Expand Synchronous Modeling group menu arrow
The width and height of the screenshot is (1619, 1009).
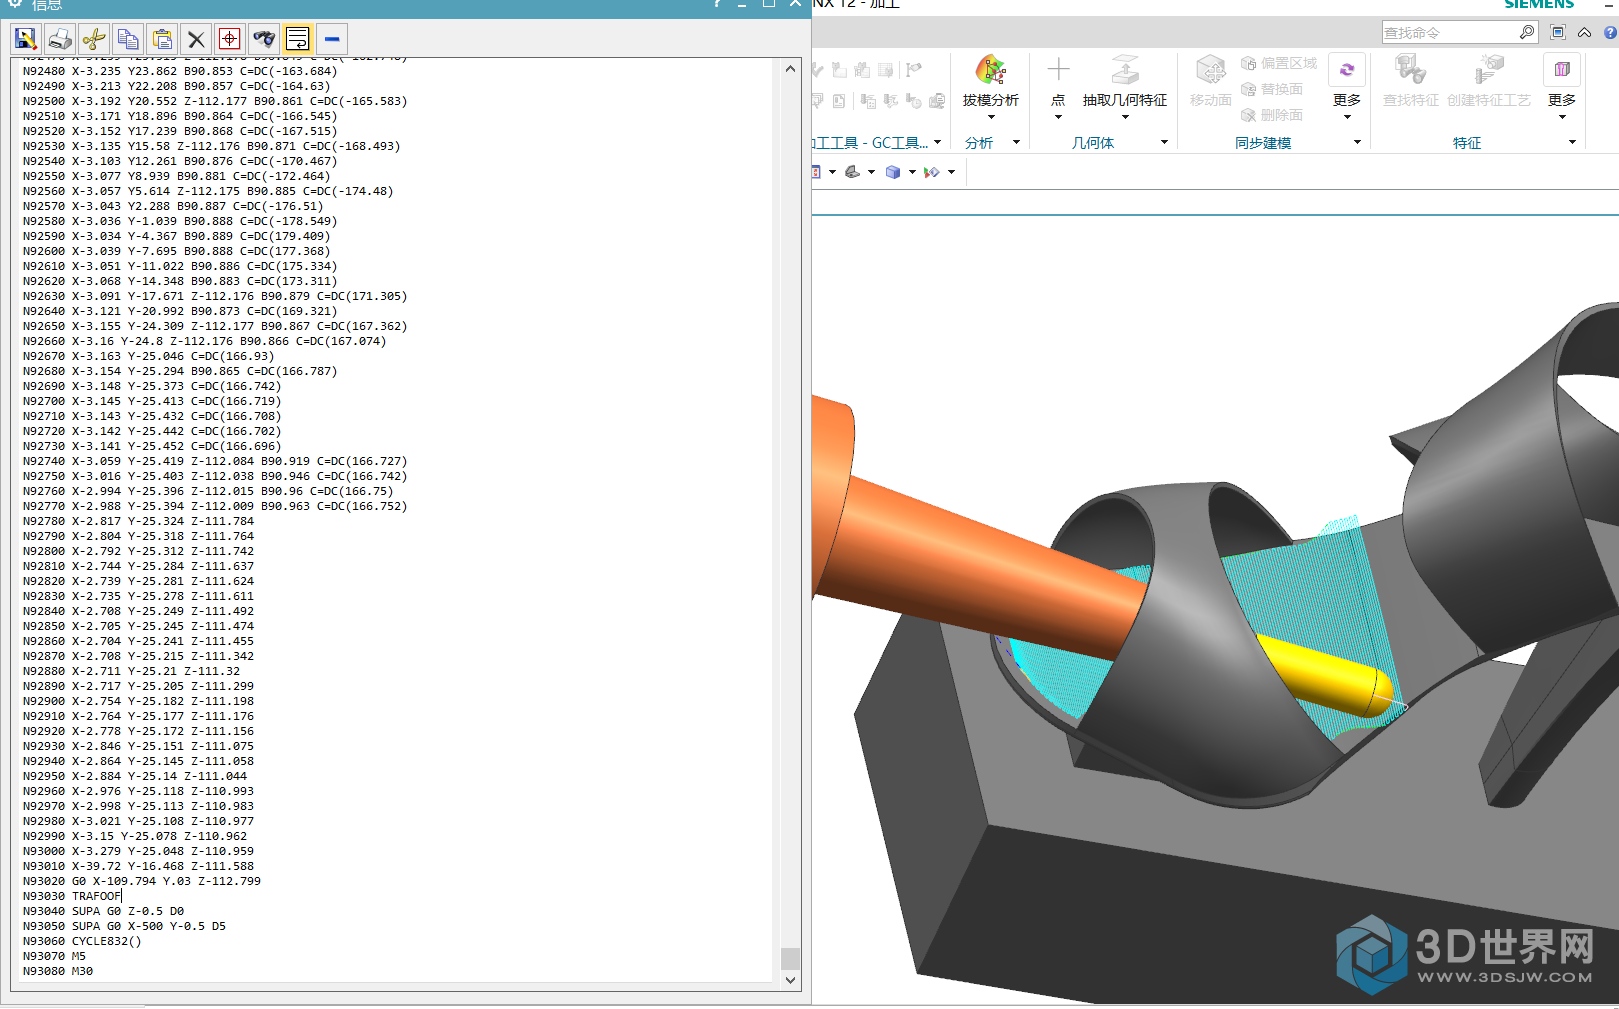[x=1357, y=142]
